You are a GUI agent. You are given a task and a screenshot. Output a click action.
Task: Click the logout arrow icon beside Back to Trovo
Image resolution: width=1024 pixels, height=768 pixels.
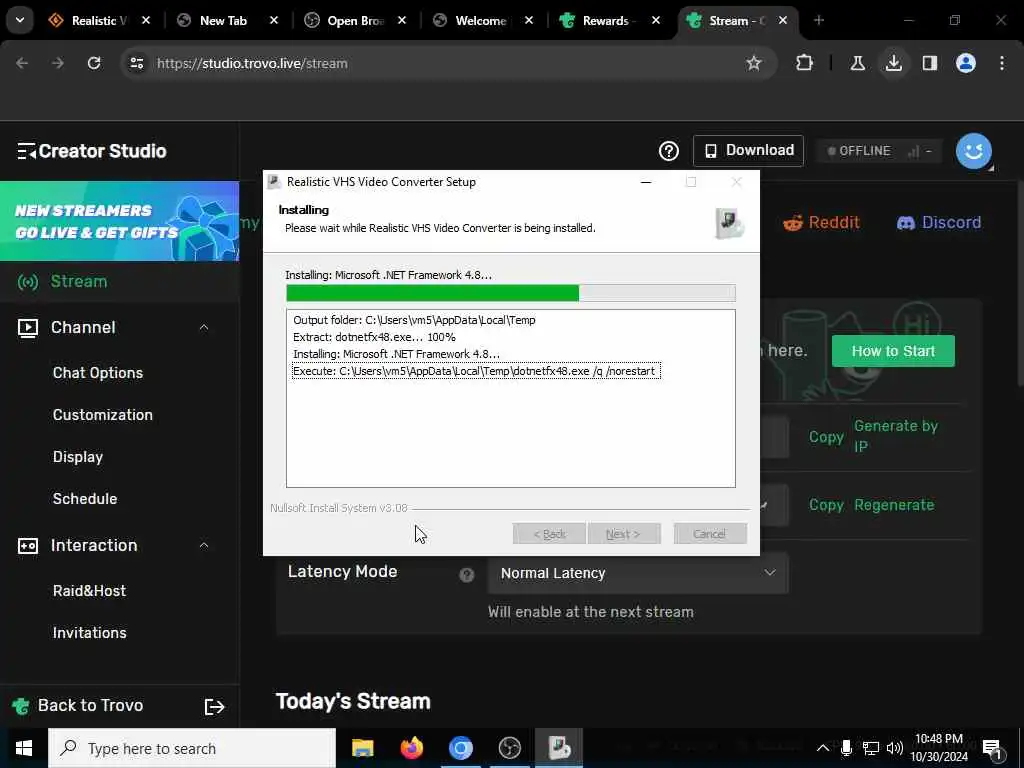click(x=214, y=707)
